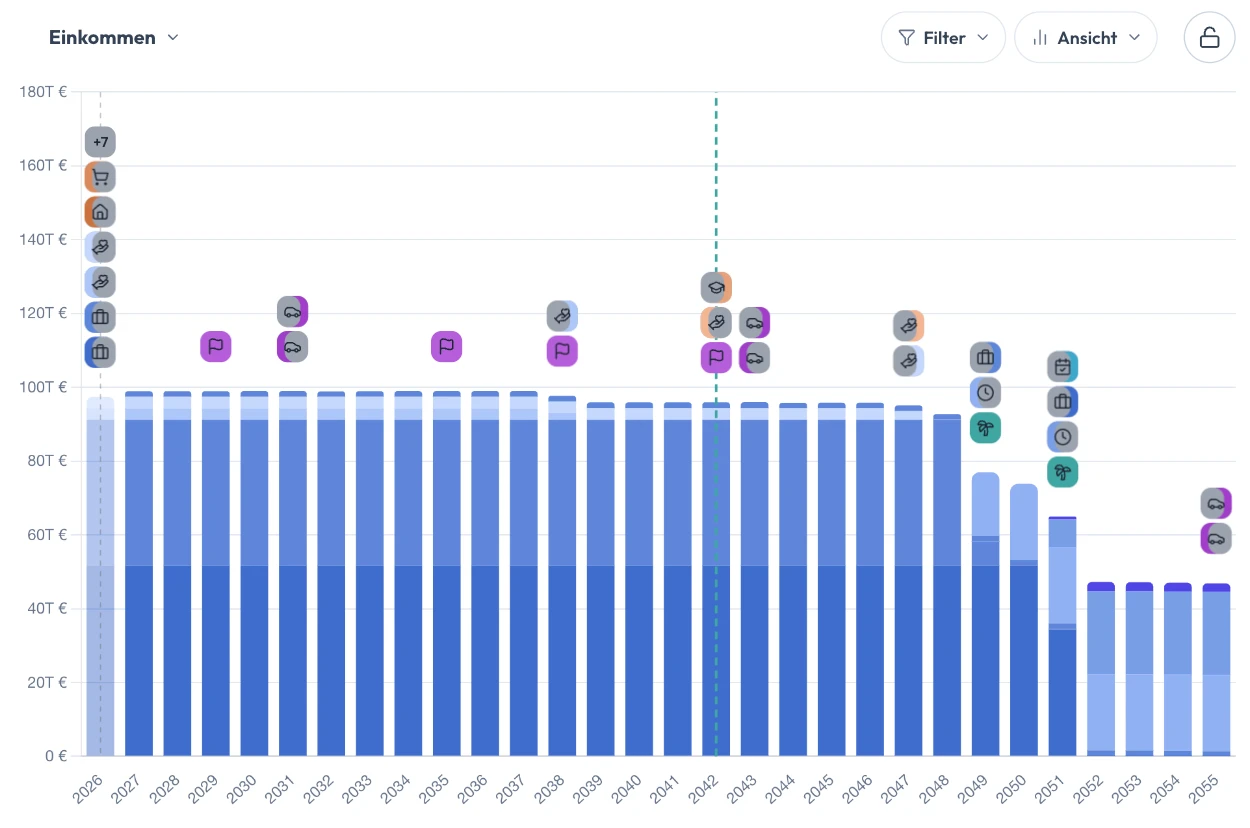Click the briefcase icon at 2051
The image size is (1250, 828).
[x=1063, y=401]
